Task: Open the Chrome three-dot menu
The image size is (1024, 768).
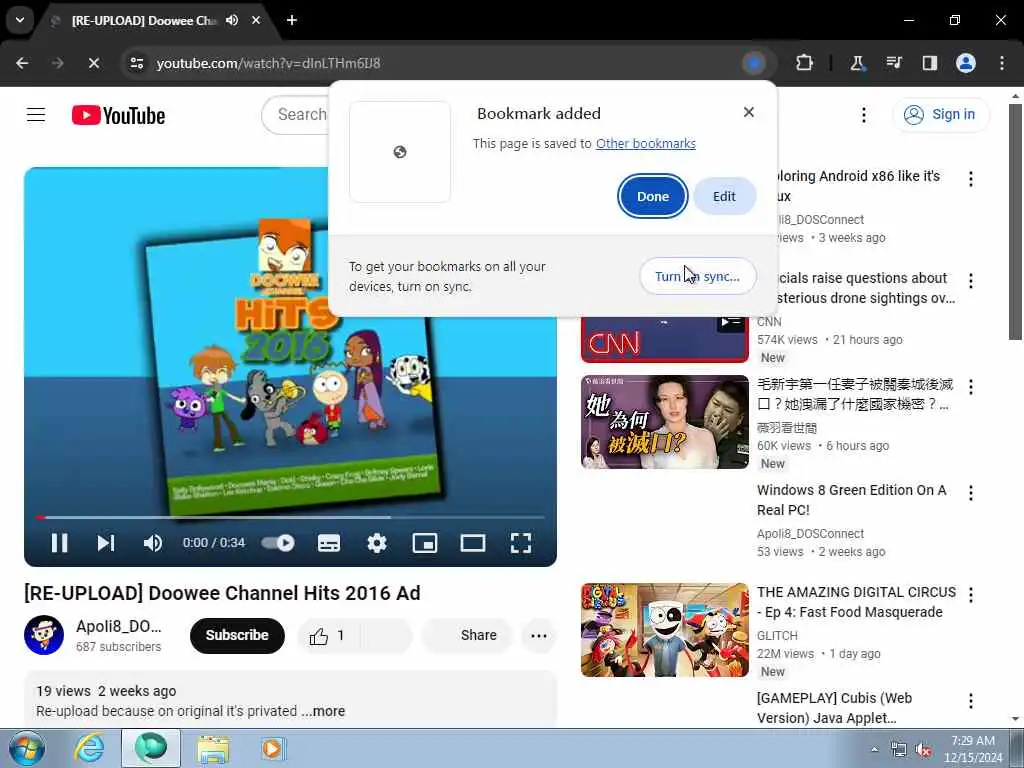Action: pos(1002,63)
